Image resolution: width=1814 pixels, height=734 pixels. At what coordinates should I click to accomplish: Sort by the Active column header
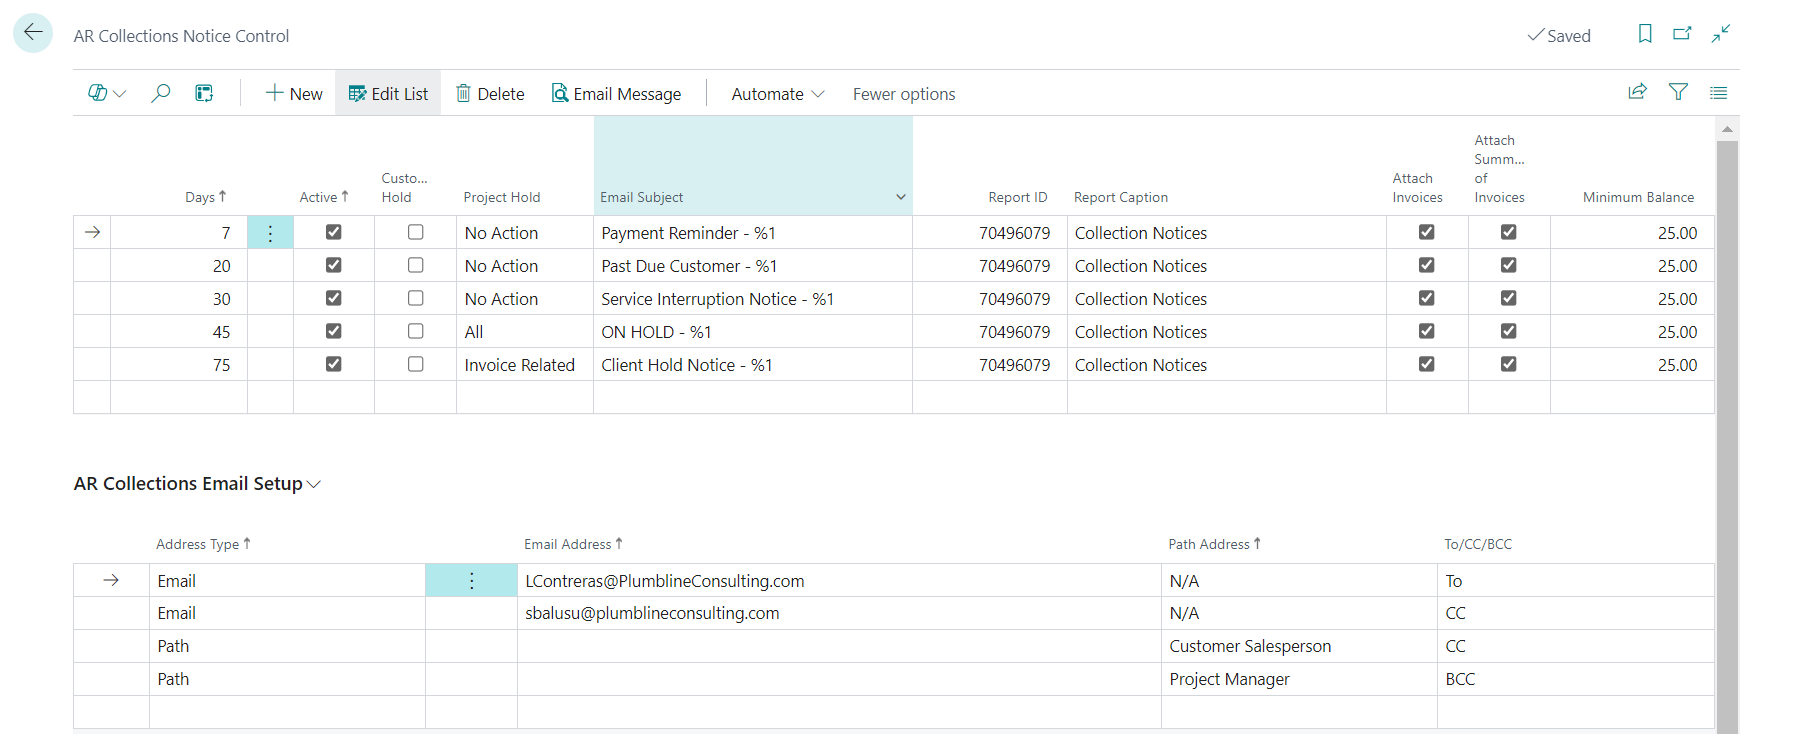click(324, 197)
